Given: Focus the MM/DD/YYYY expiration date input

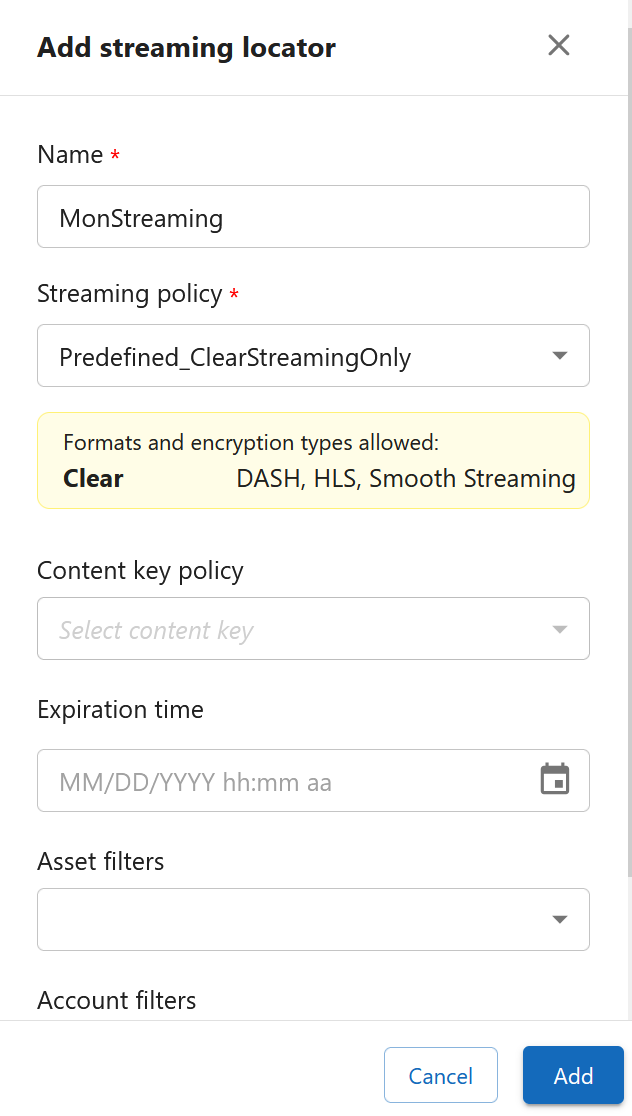Looking at the screenshot, I should (x=195, y=781).
